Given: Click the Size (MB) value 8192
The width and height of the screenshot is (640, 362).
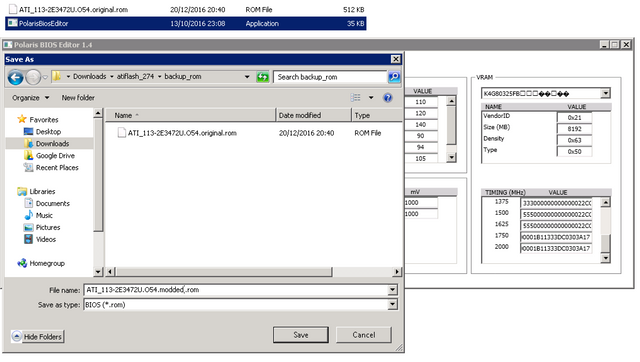Looking at the screenshot, I should click(x=574, y=129).
